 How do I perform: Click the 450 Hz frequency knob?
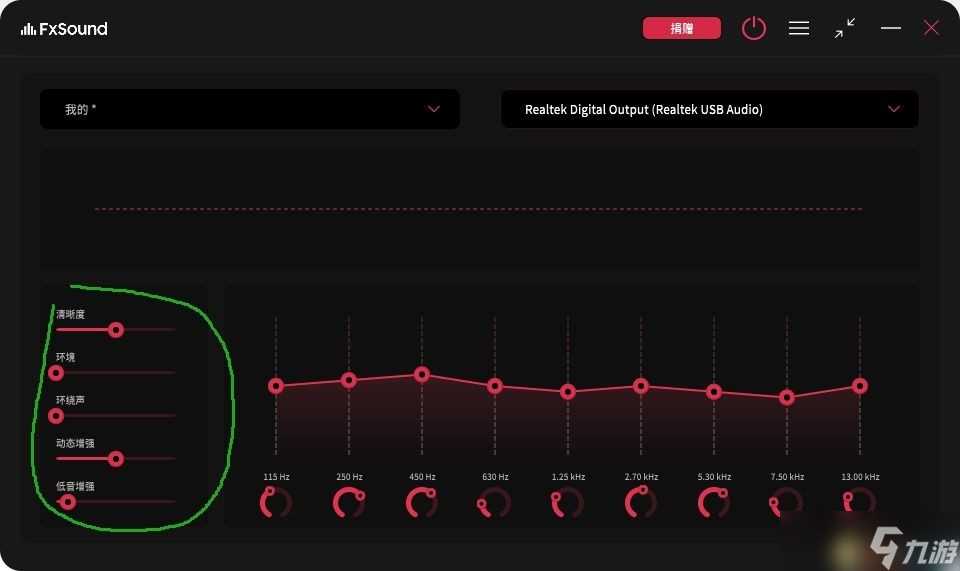(421, 502)
